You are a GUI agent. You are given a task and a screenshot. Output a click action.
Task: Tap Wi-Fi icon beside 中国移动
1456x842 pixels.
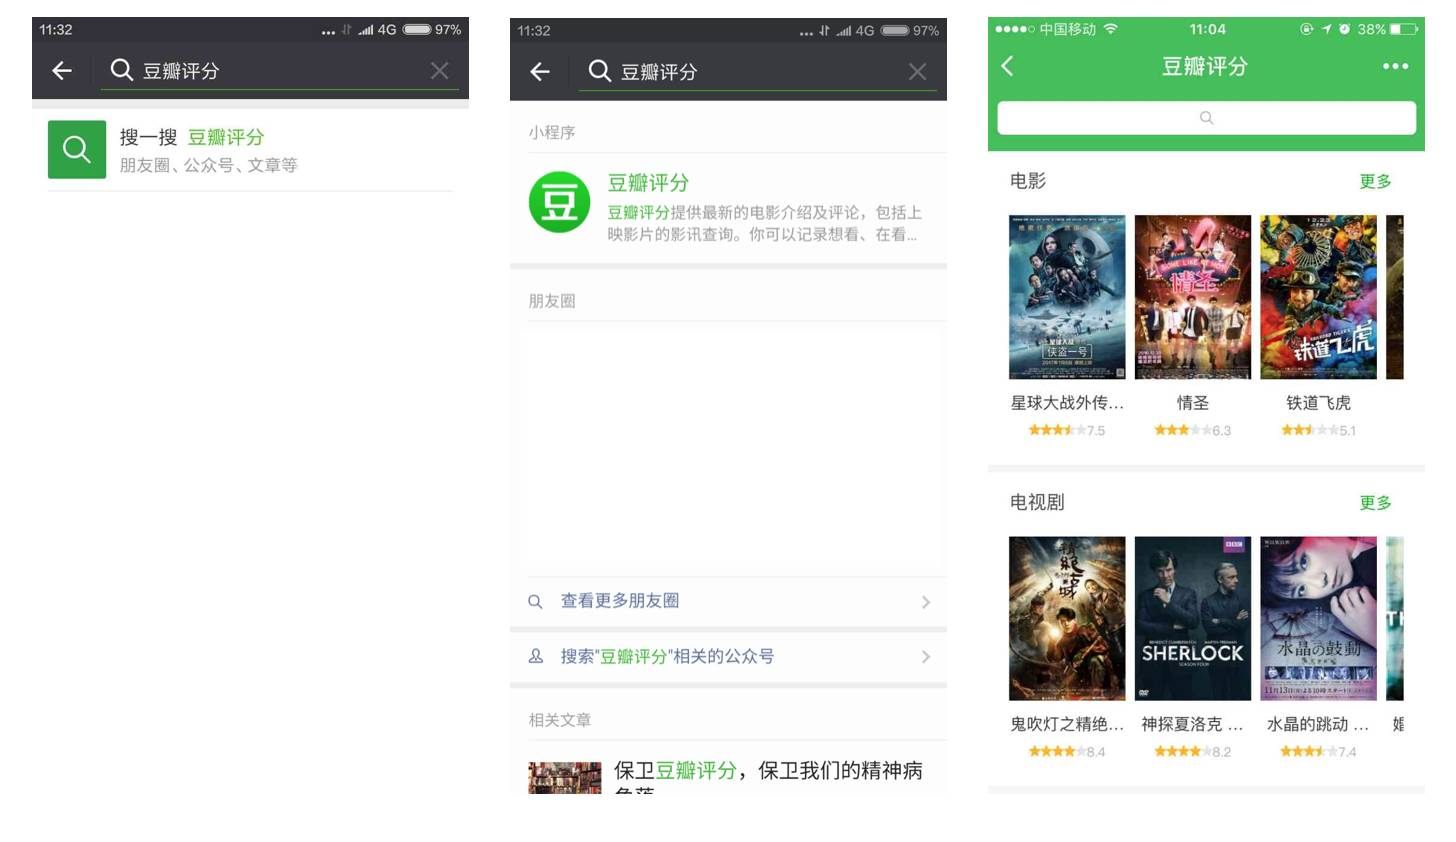point(1110,29)
